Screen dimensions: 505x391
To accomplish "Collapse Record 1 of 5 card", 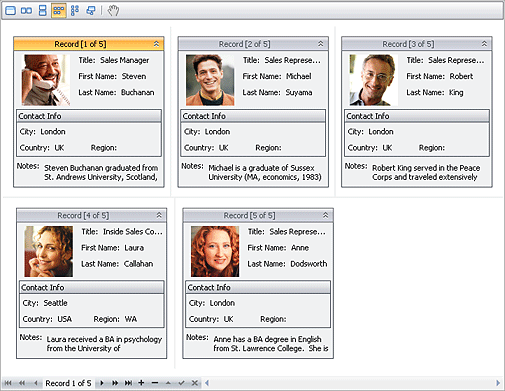I will (156, 44).
